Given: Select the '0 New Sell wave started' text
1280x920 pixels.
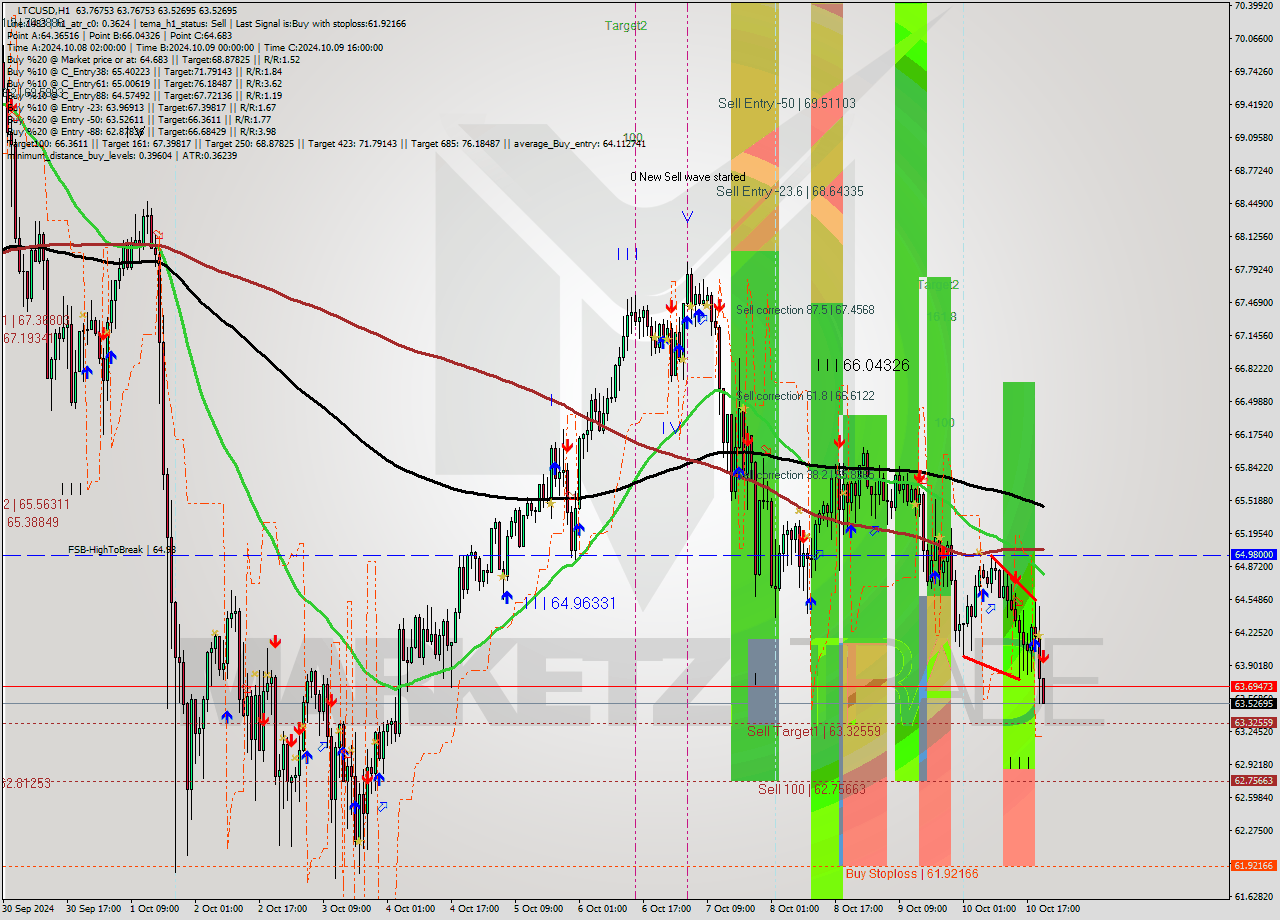Looking at the screenshot, I should (687, 177).
